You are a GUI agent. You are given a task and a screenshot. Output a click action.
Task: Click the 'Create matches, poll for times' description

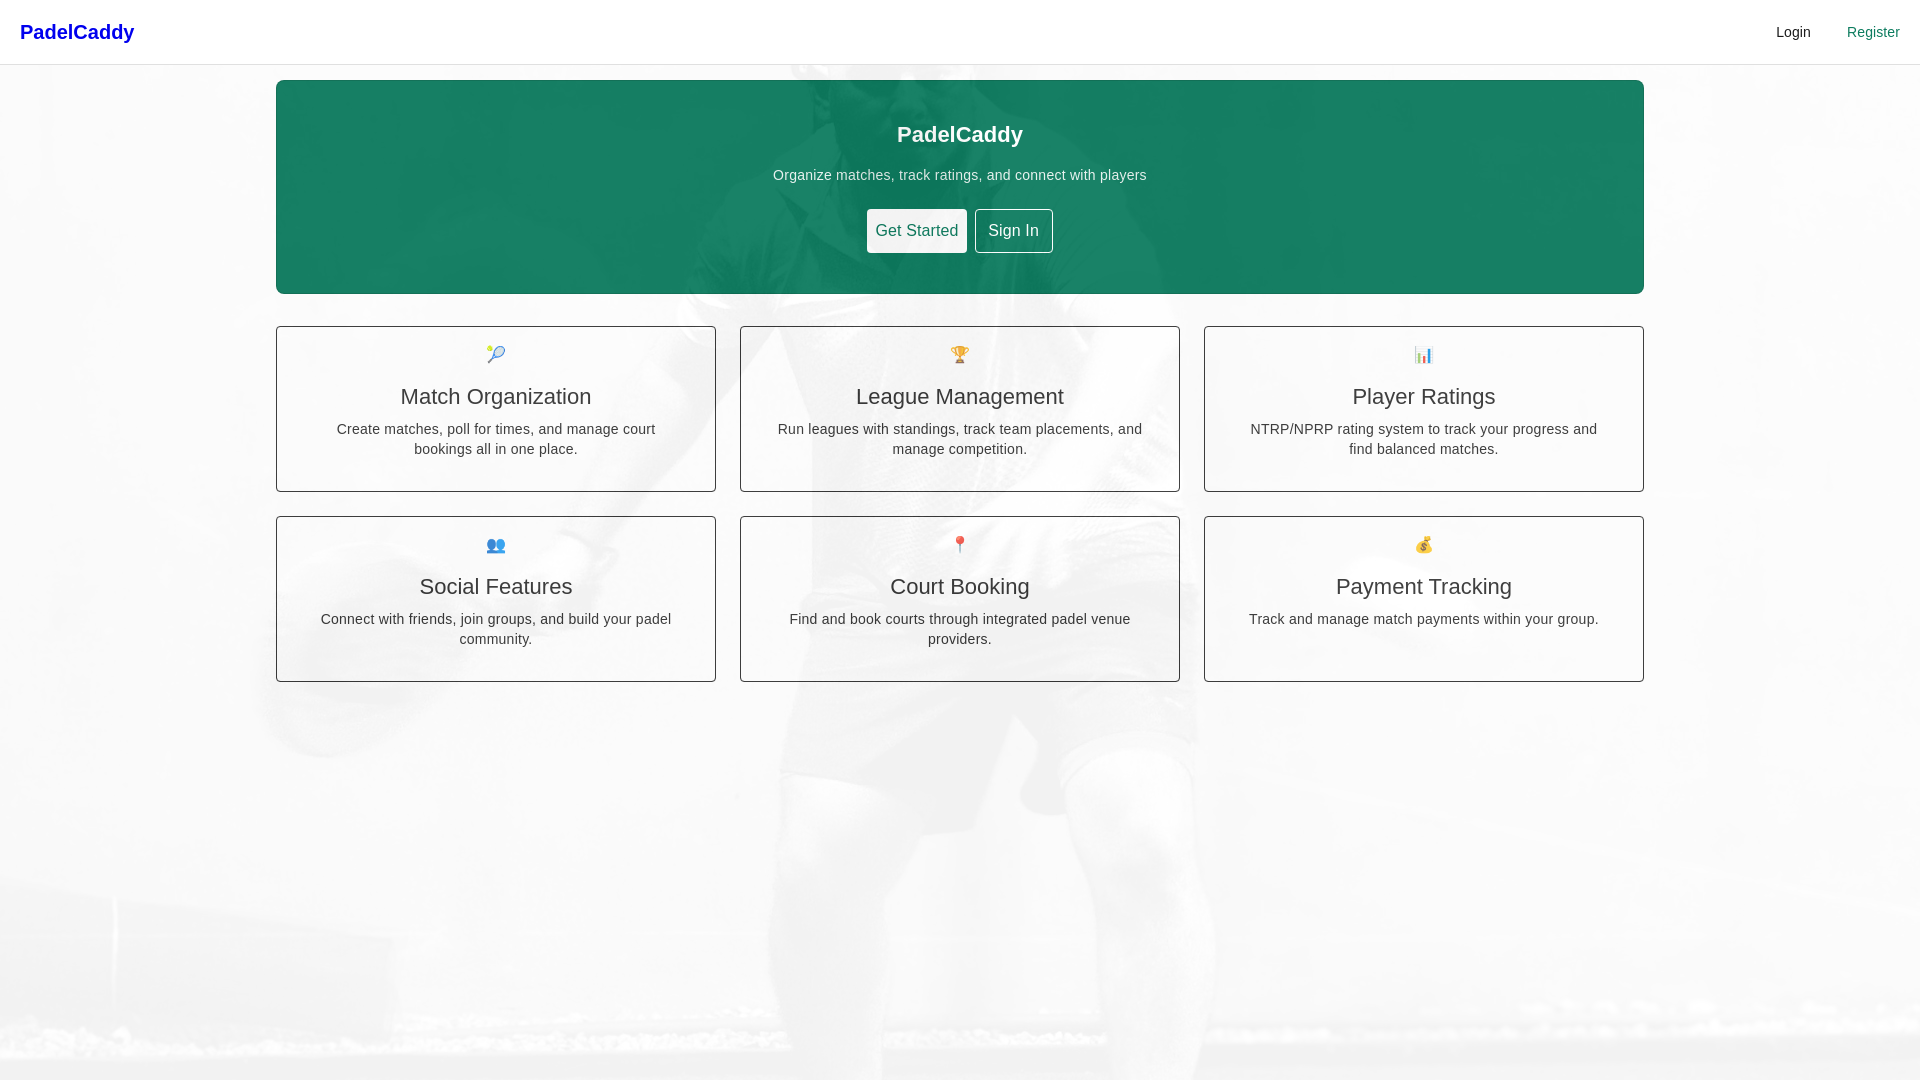coord(496,439)
